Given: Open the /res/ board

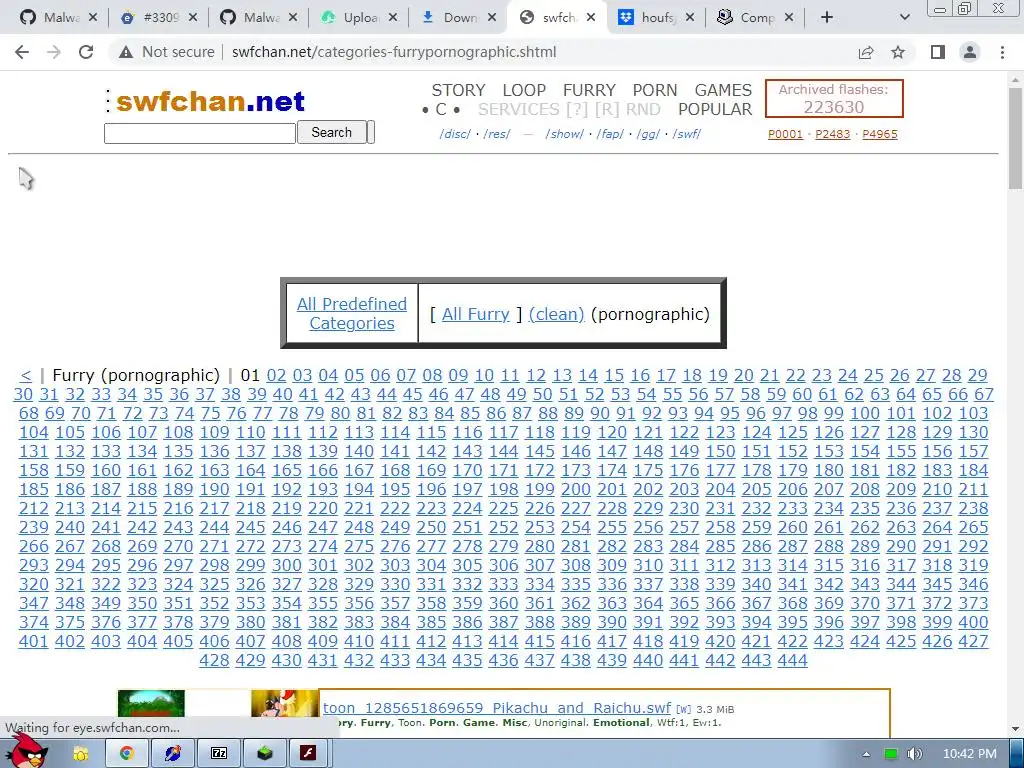Looking at the screenshot, I should coord(497,134).
